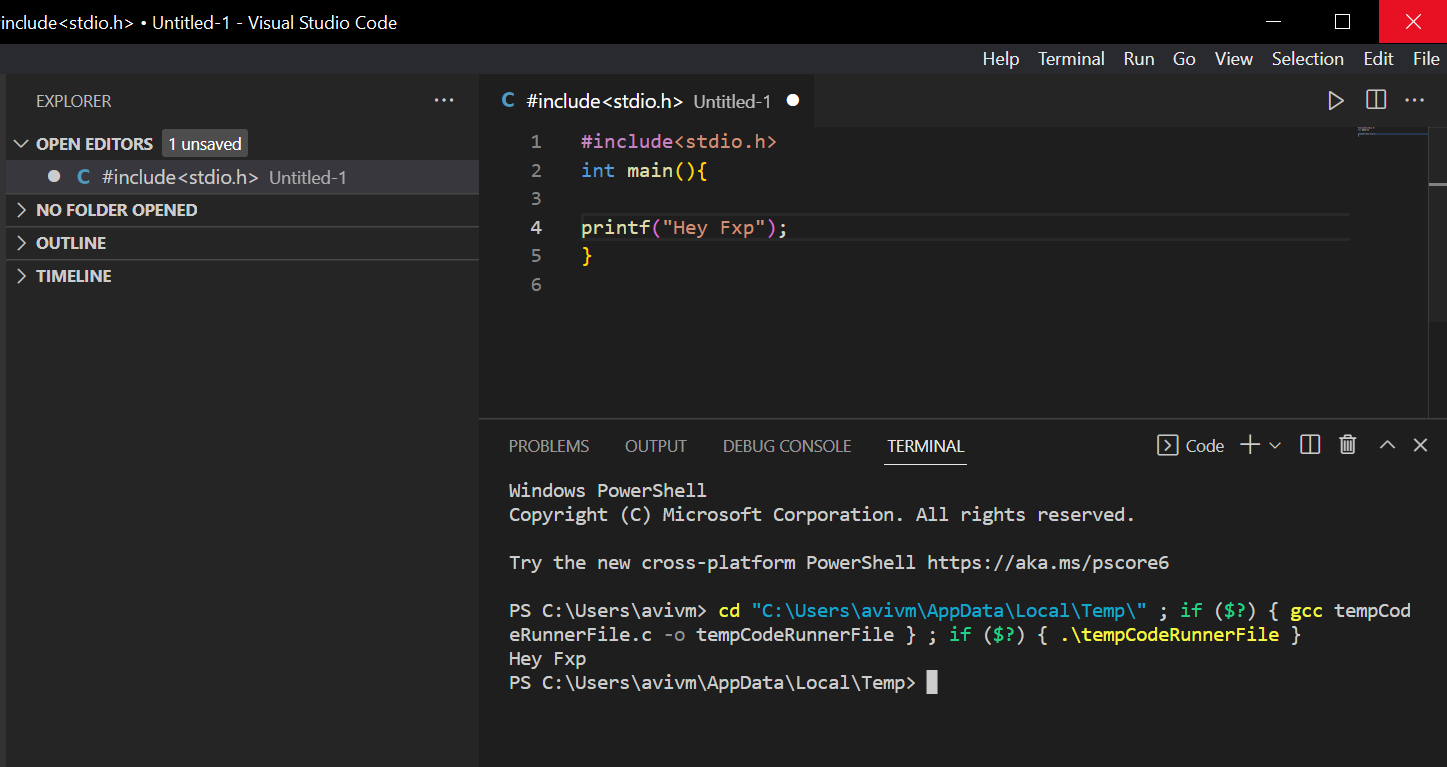Maximize the Visual Studio Code window
The height and width of the screenshot is (767, 1447).
click(1343, 21)
